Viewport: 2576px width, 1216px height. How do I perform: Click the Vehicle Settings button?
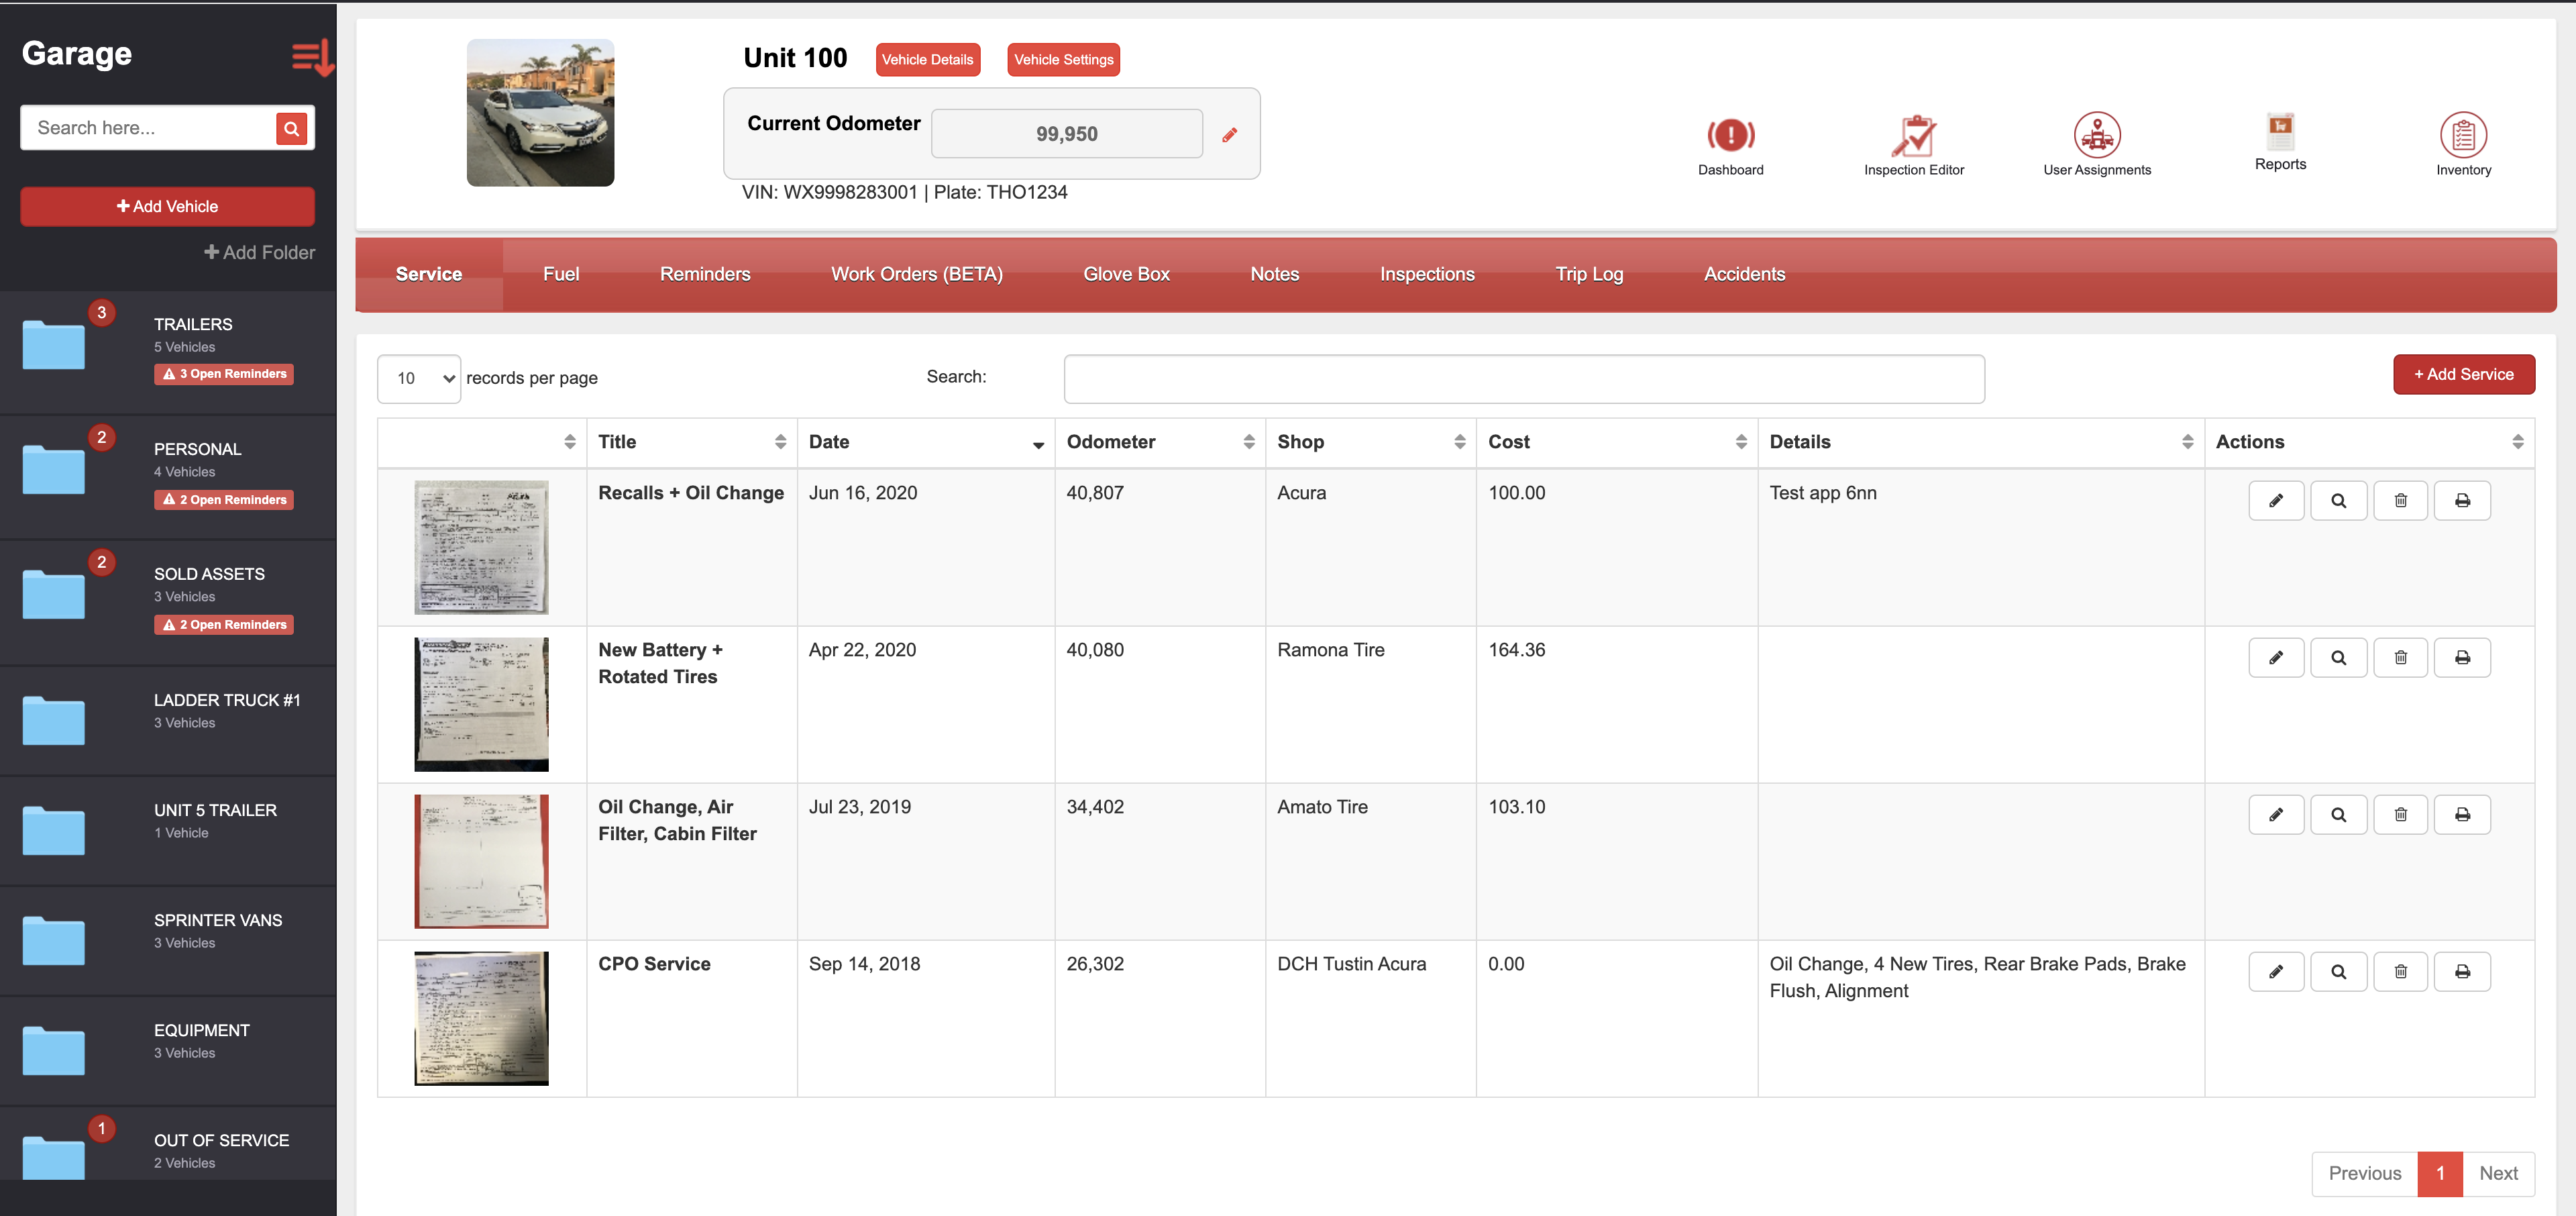coord(1063,60)
